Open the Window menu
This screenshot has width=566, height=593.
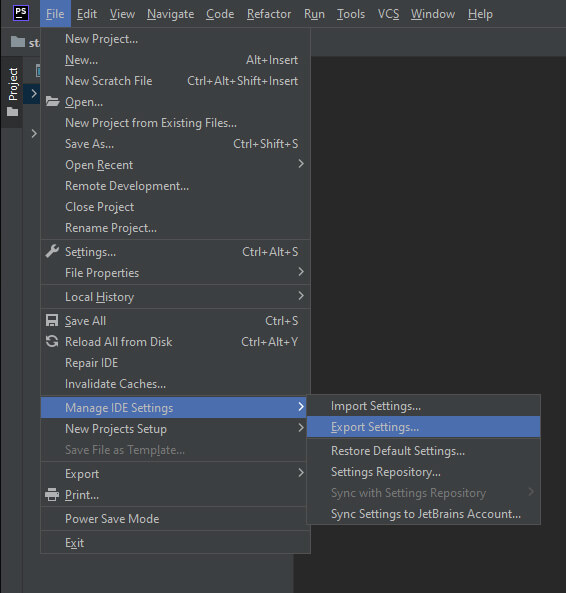(x=433, y=14)
